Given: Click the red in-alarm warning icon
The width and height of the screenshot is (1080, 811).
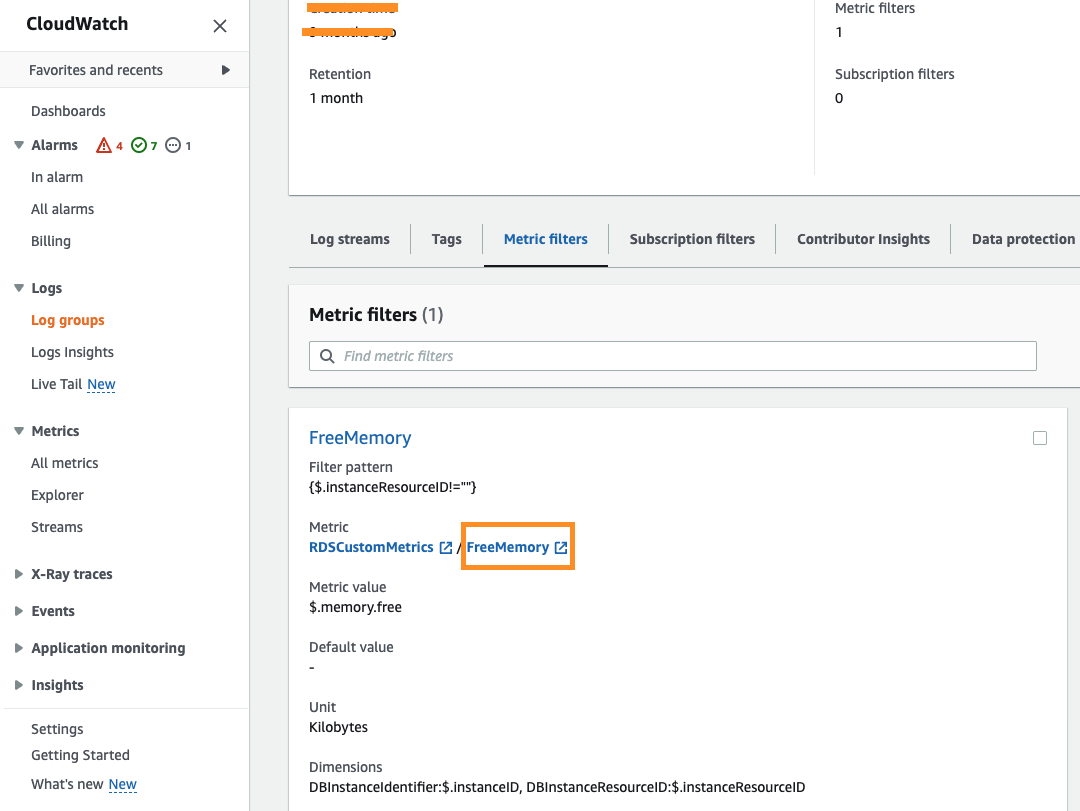Looking at the screenshot, I should pos(103,145).
